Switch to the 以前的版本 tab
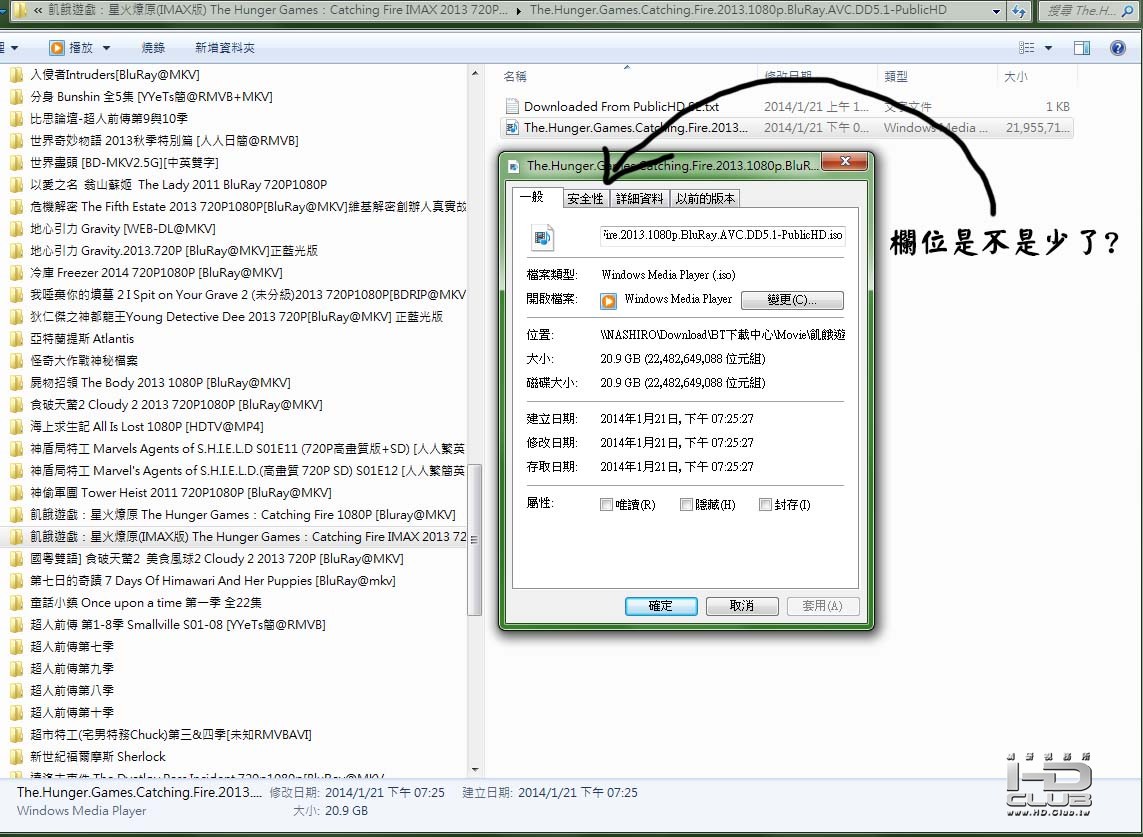This screenshot has height=837, width=1143. click(x=705, y=199)
